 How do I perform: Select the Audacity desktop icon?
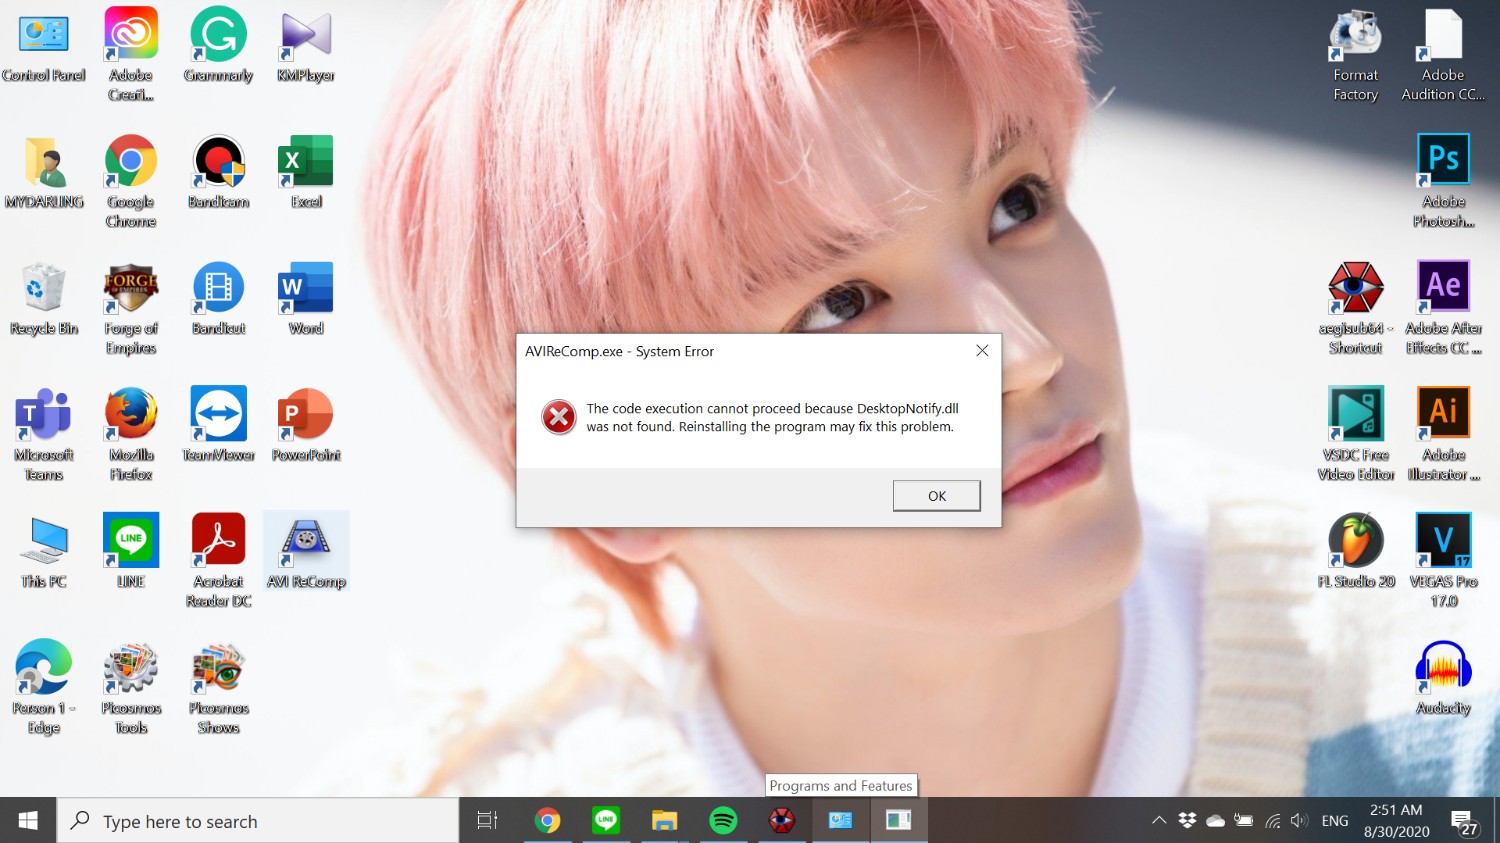tap(1443, 679)
